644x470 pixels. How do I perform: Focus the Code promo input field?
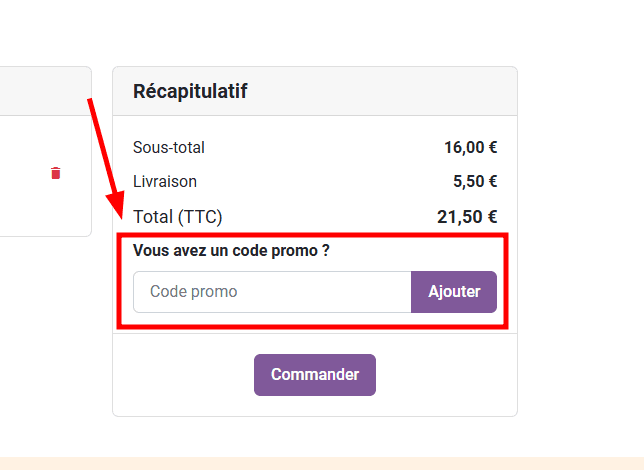point(272,292)
